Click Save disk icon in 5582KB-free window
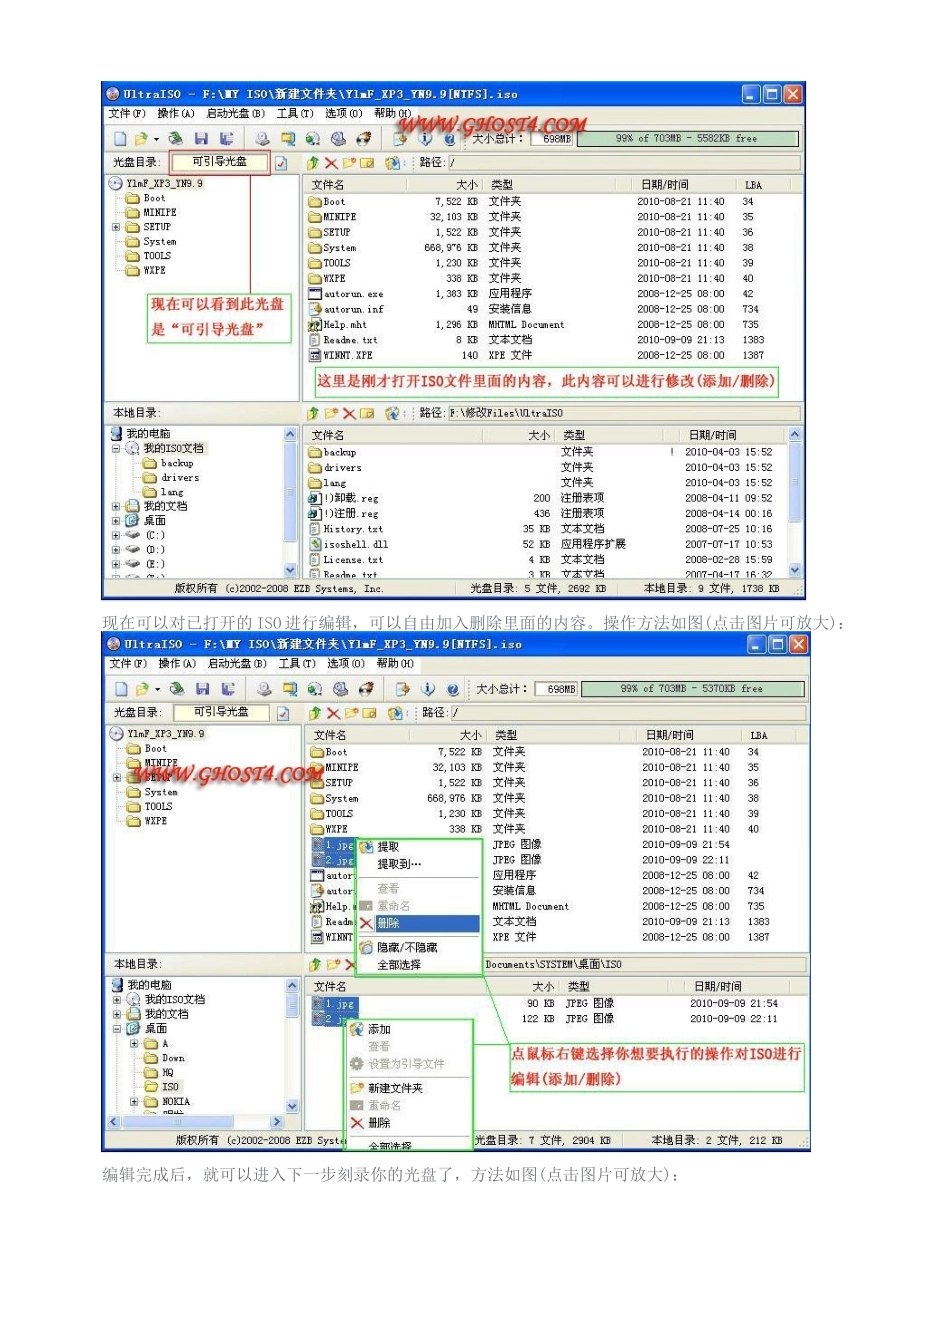 (201, 139)
